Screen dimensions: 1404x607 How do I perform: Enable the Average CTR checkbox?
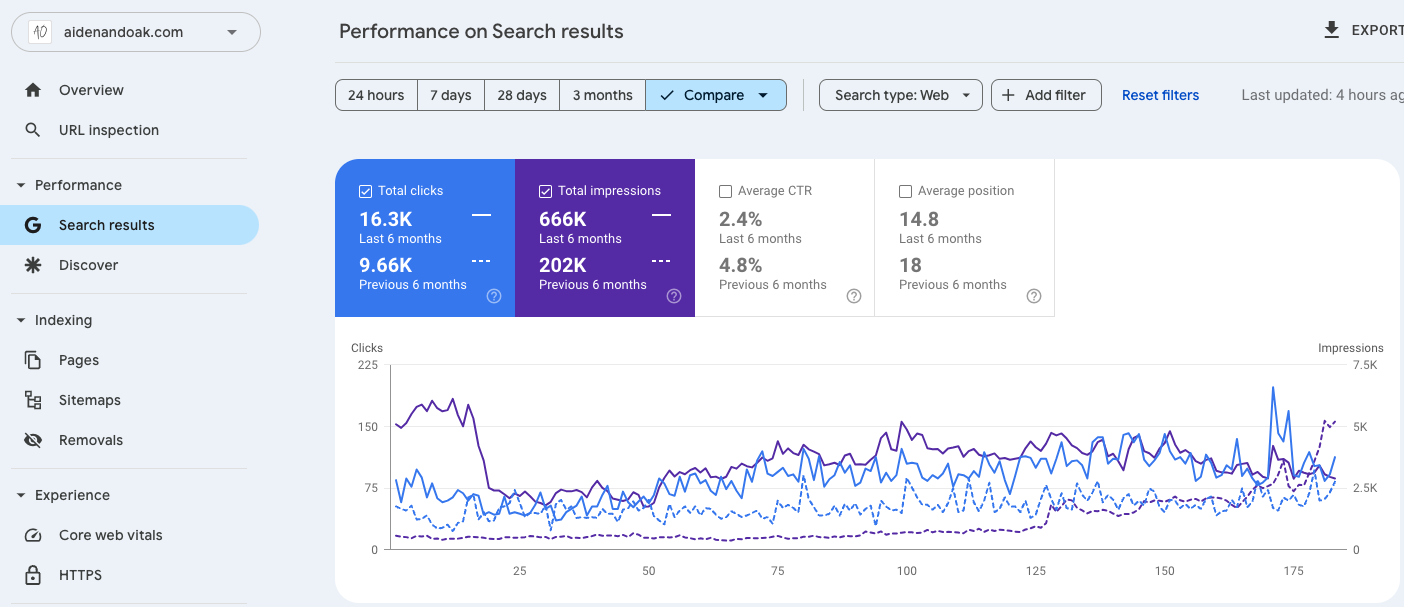click(x=725, y=191)
